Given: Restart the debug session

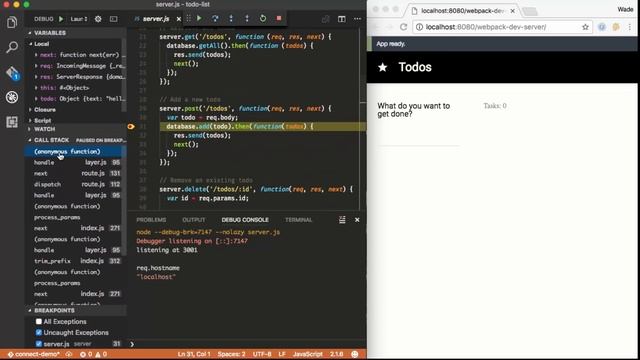Looking at the screenshot, I should point(263,18).
